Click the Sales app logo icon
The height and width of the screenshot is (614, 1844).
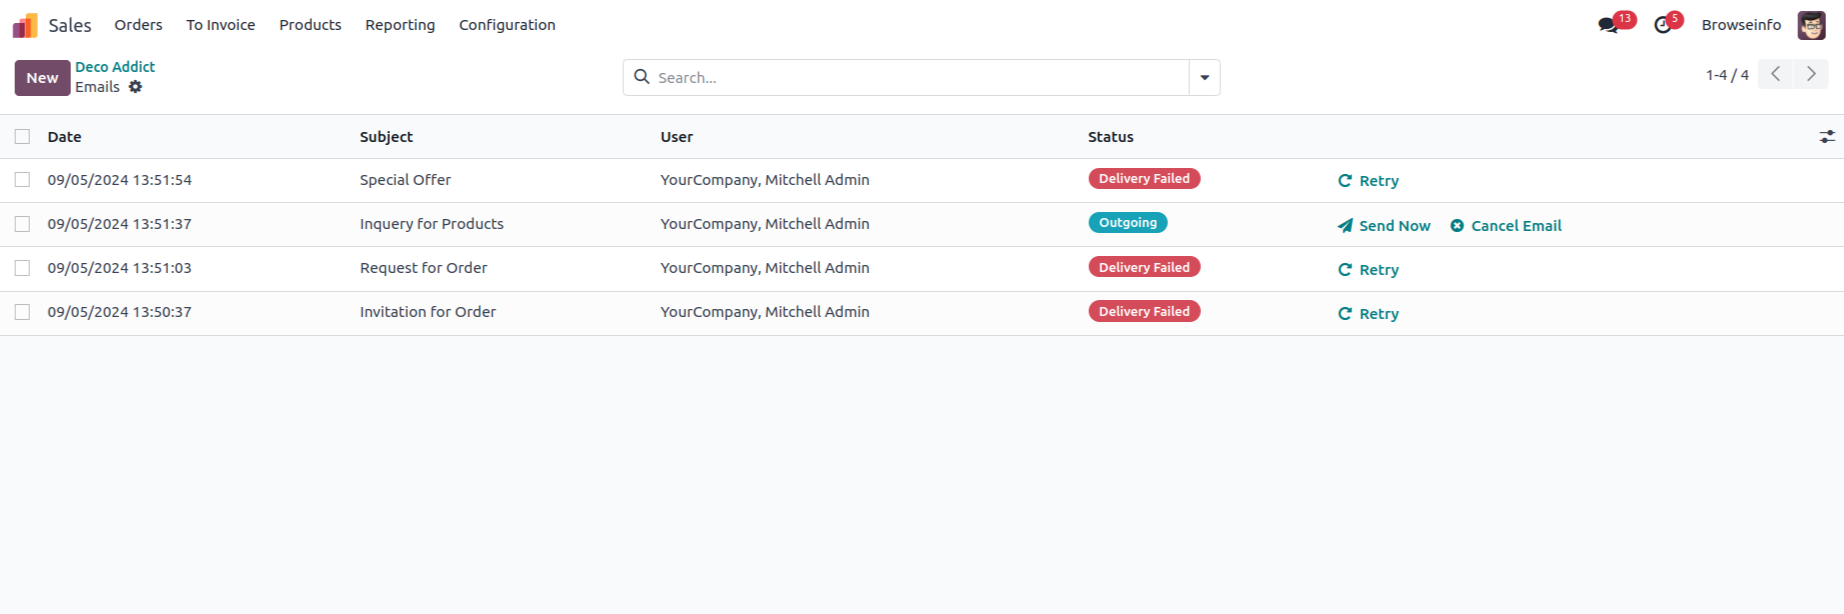click(x=25, y=25)
